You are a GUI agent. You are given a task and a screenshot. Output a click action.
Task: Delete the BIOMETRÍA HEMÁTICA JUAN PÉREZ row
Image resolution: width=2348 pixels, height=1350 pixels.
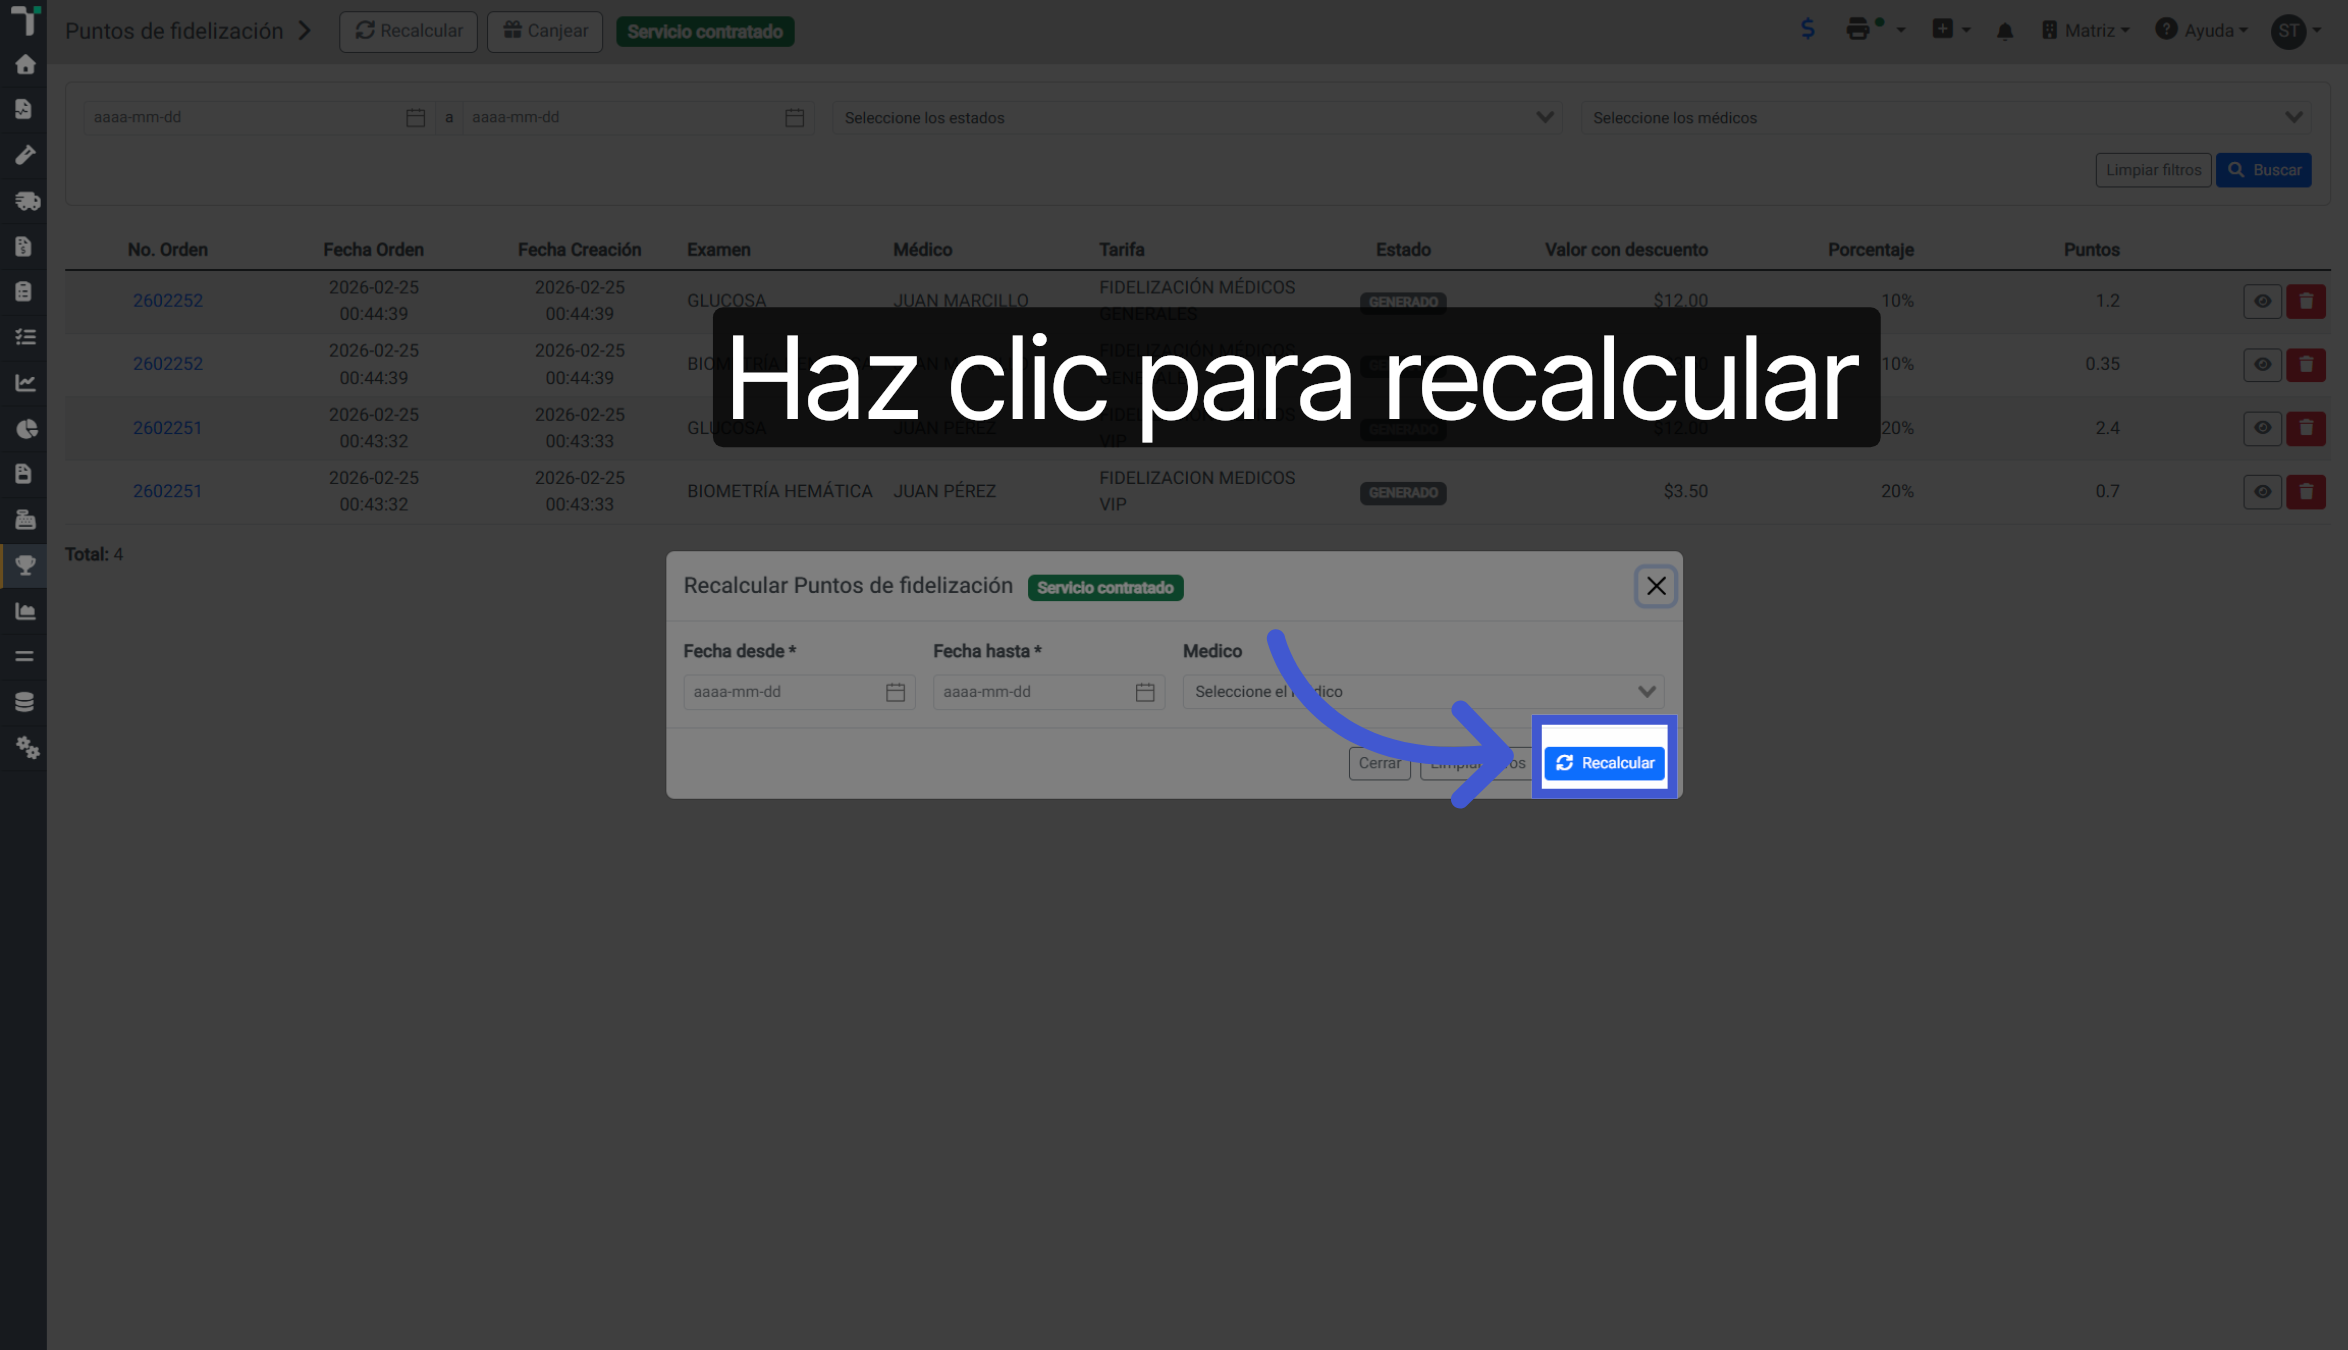(2306, 492)
